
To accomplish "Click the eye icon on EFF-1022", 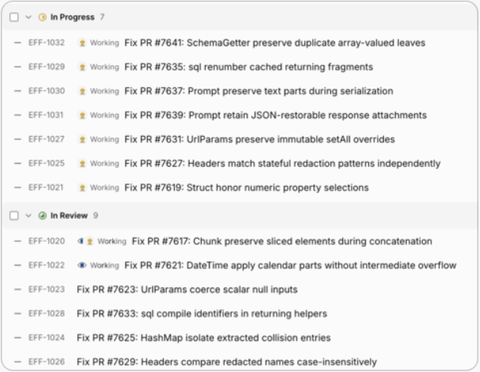I will click(x=82, y=265).
